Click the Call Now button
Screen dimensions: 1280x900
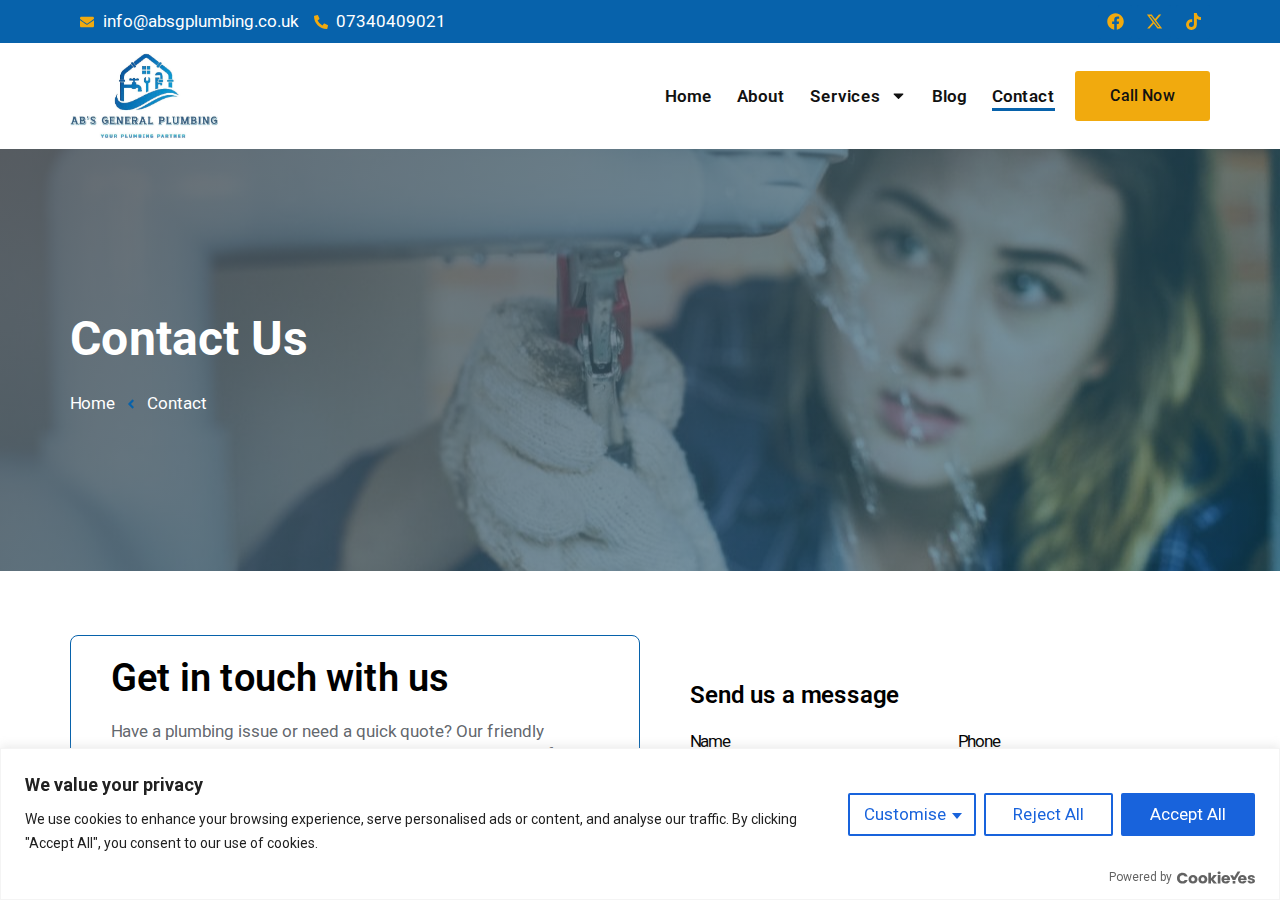point(1142,96)
